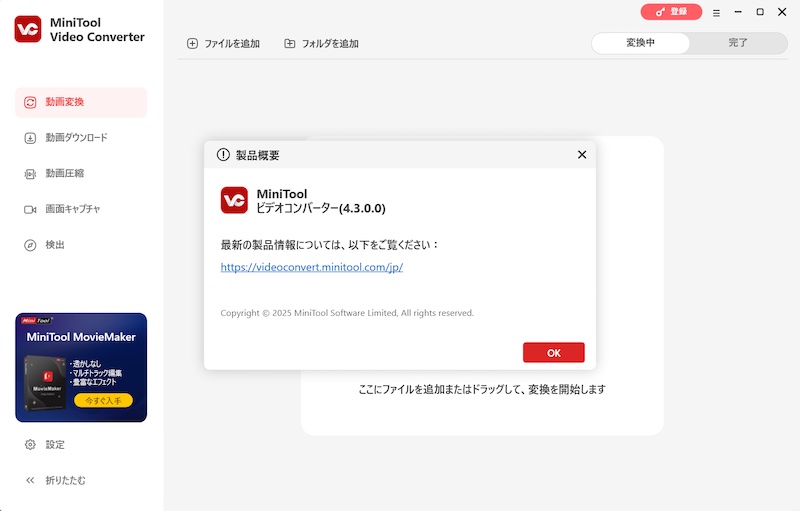Click フォルダを追加 add folder button
Screen dimensions: 800x511
tap(321, 44)
